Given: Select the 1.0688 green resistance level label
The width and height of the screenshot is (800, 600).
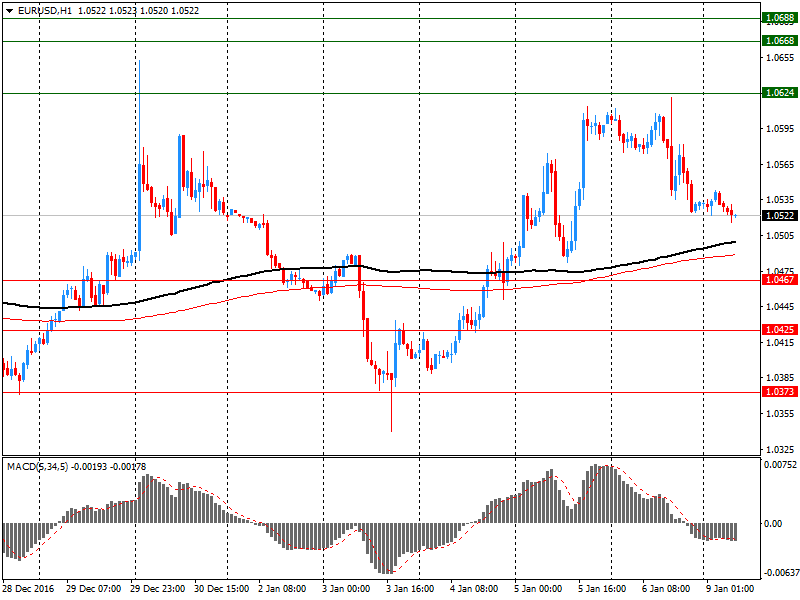Looking at the screenshot, I should tap(779, 18).
